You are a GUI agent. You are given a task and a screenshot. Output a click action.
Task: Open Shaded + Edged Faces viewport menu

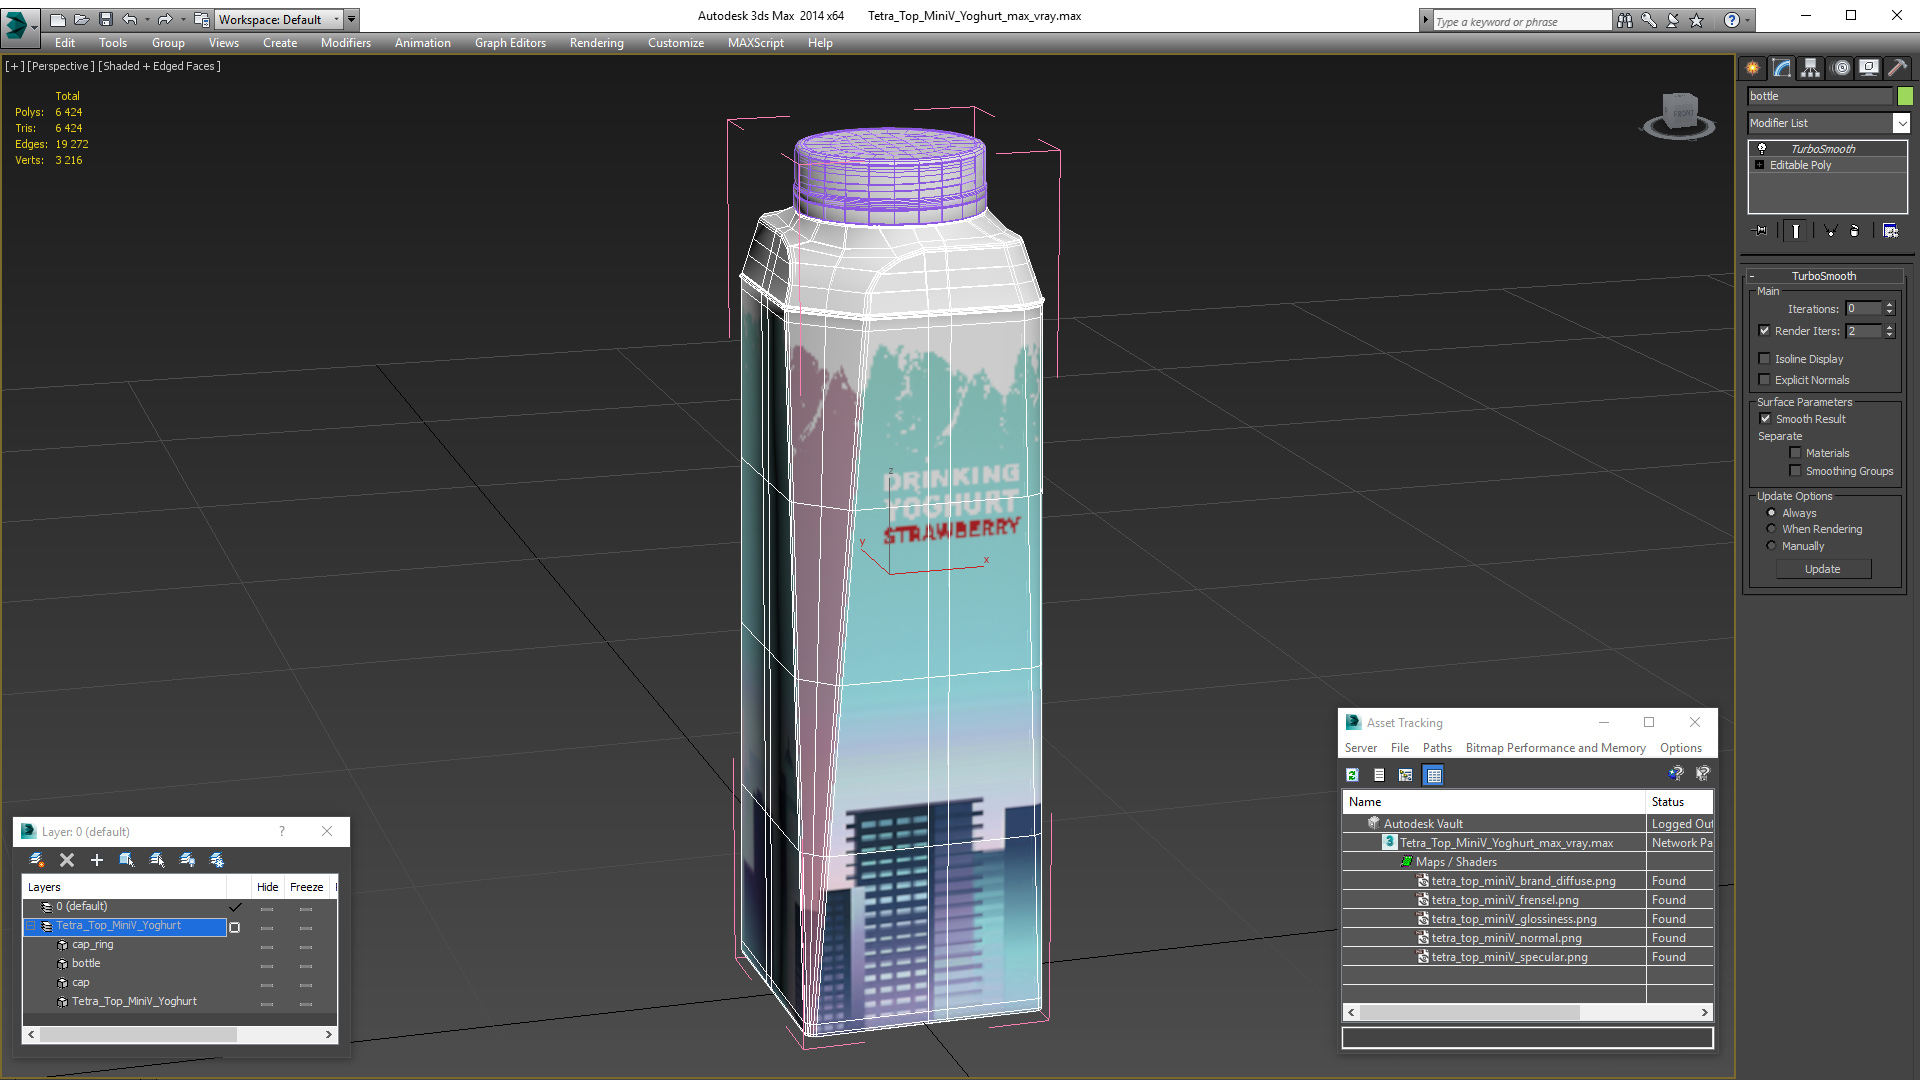point(159,66)
